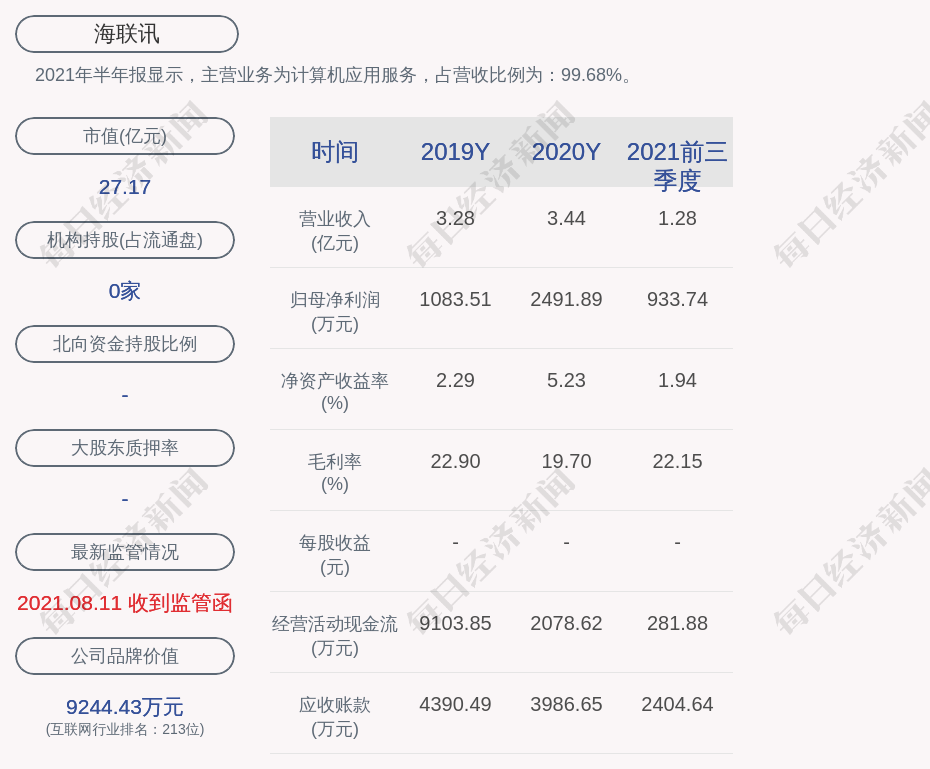Screen dimensions: 930x769
Task: Click the 时间 header cell
Action: 335,152
